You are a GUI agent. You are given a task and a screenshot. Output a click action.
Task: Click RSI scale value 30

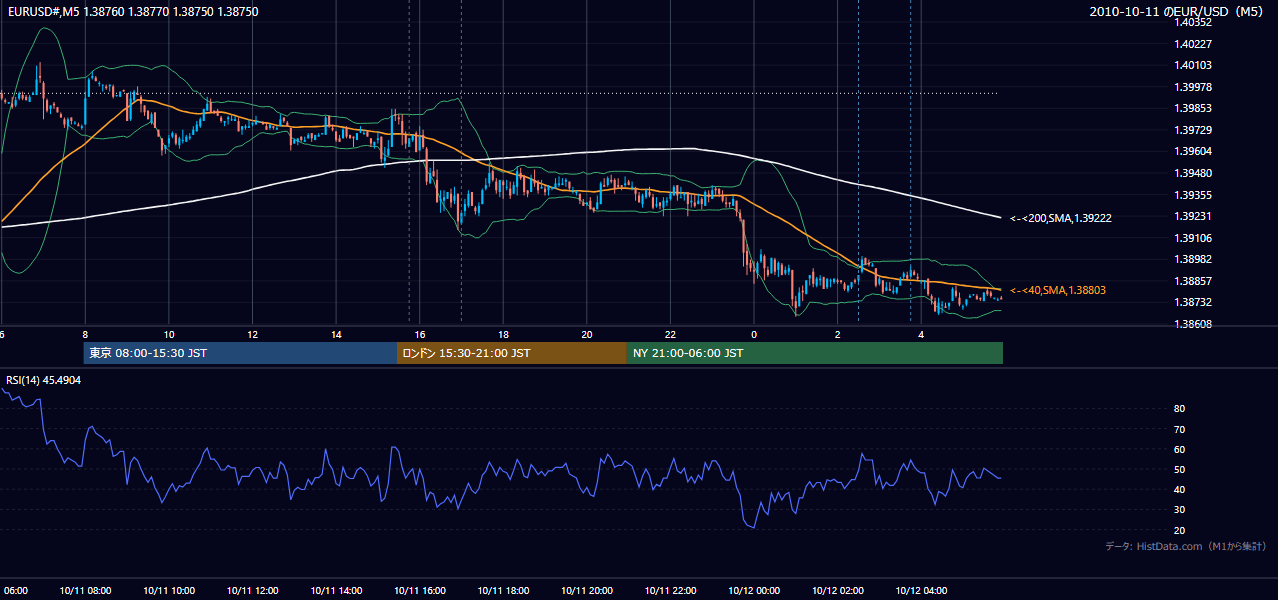(1180, 510)
